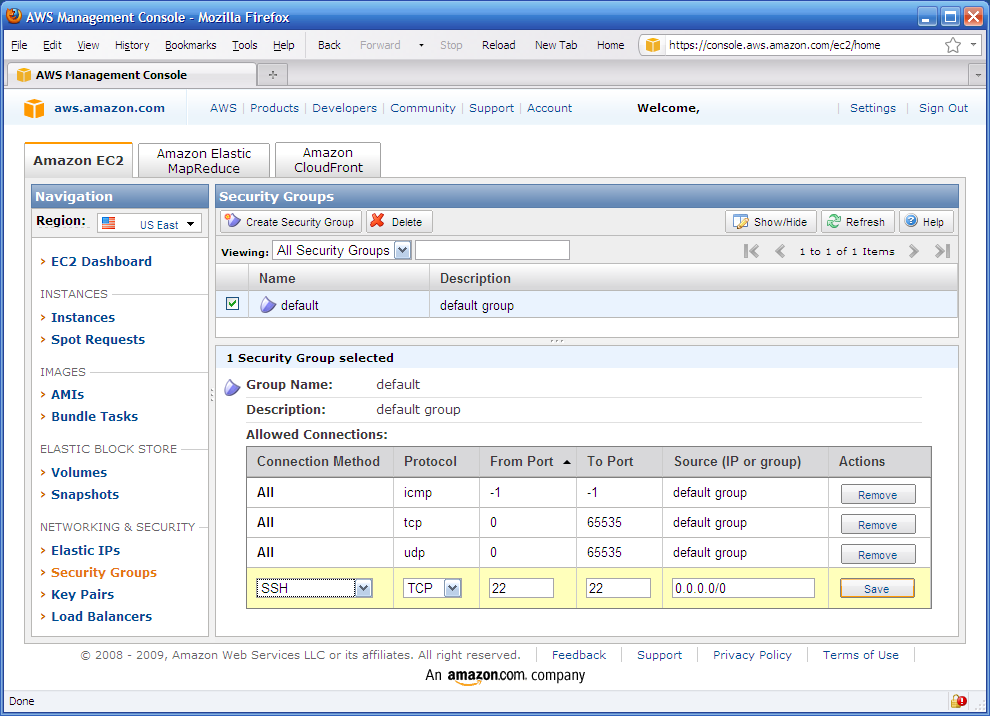Screen dimensions: 990x716
Task: Click the site identity icon in URL bar
Action: point(653,45)
